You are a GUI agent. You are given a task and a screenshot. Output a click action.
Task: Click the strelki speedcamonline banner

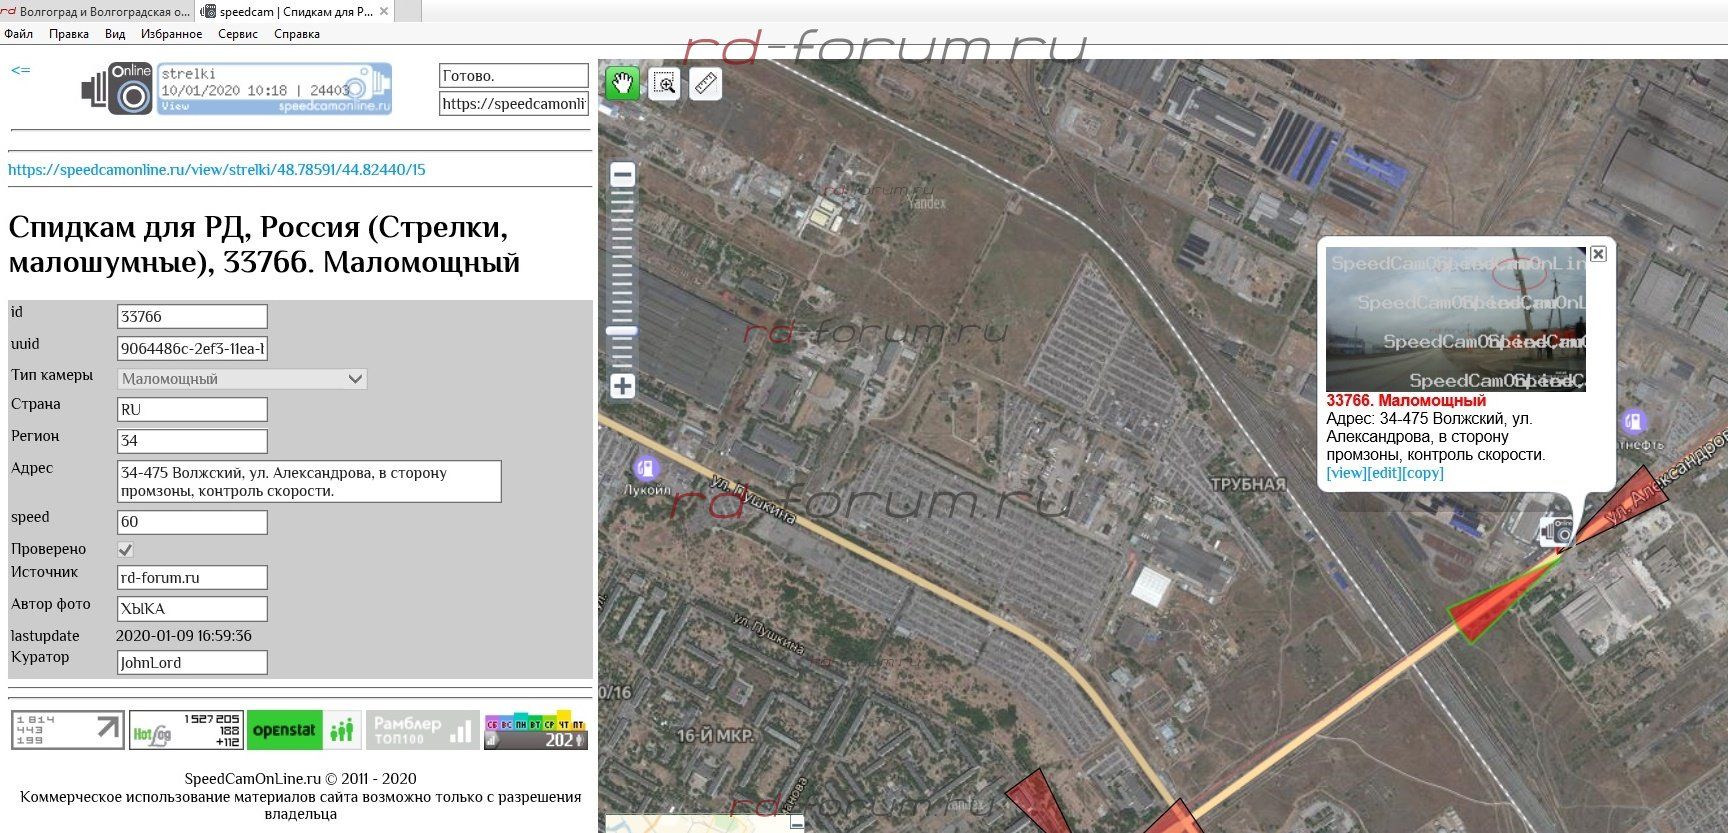pos(274,89)
